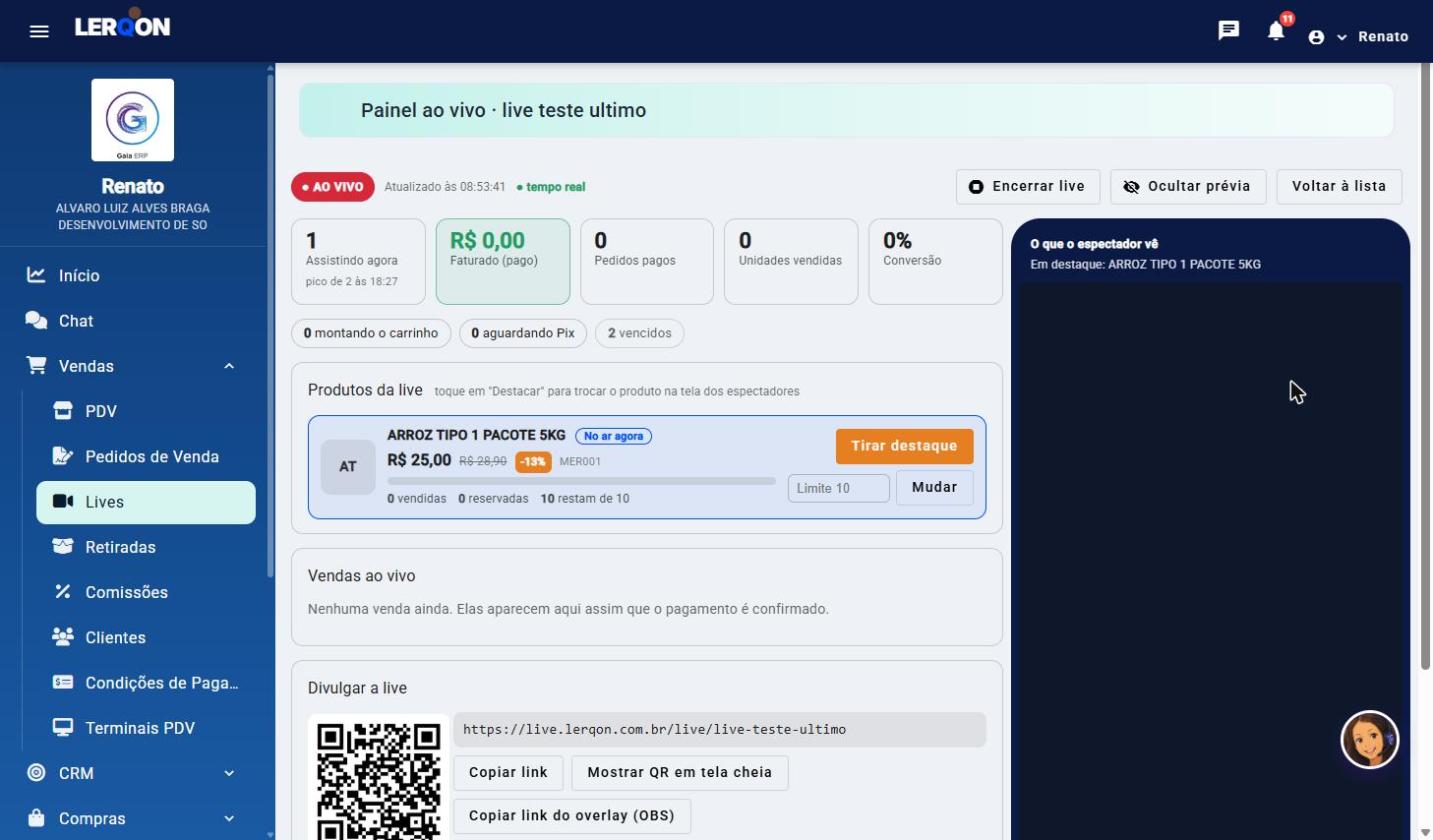
Task: Click the Clientes people icon
Action: pyautogui.click(x=63, y=636)
